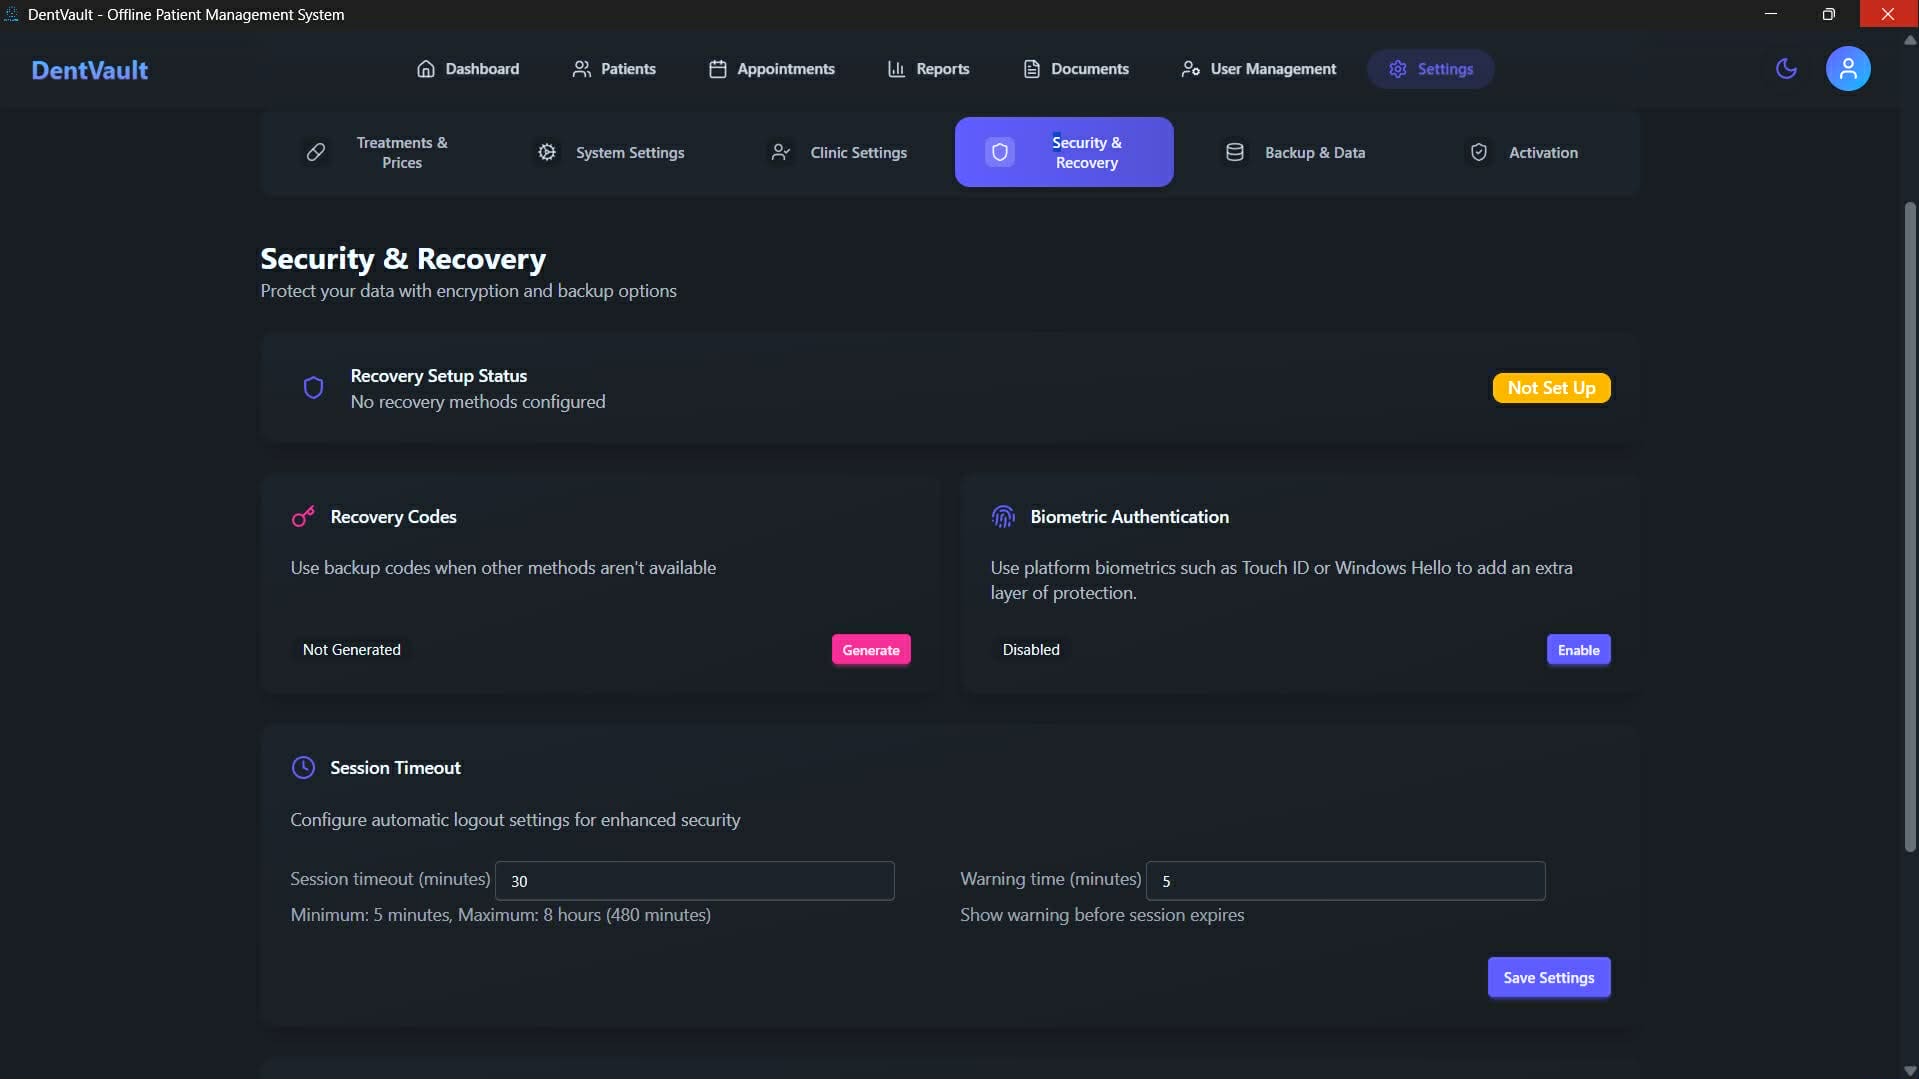Open the user profile avatar
Viewport: 1919px width, 1079px height.
tap(1847, 68)
